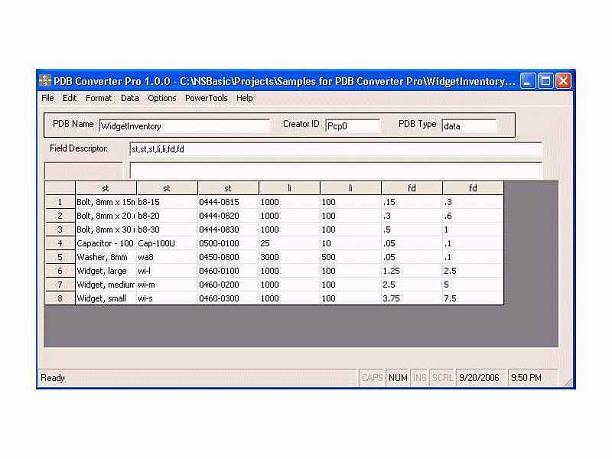Select row header 4
Image resolution: width=612 pixels, height=459 pixels.
click(60, 244)
